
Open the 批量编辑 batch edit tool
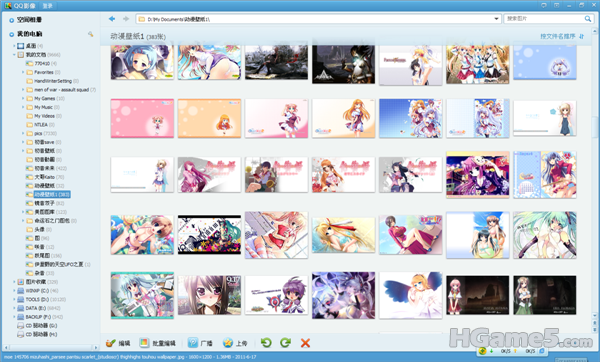[157, 343]
